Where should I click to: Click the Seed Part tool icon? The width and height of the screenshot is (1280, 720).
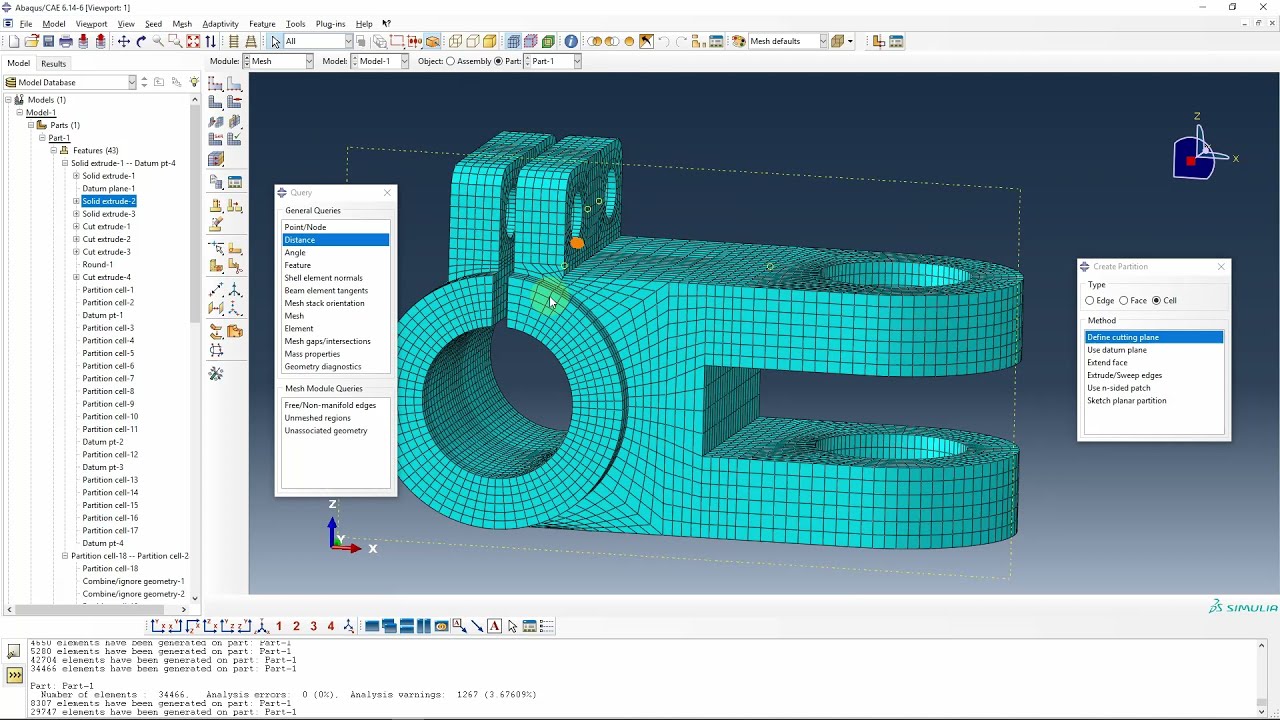[x=216, y=82]
